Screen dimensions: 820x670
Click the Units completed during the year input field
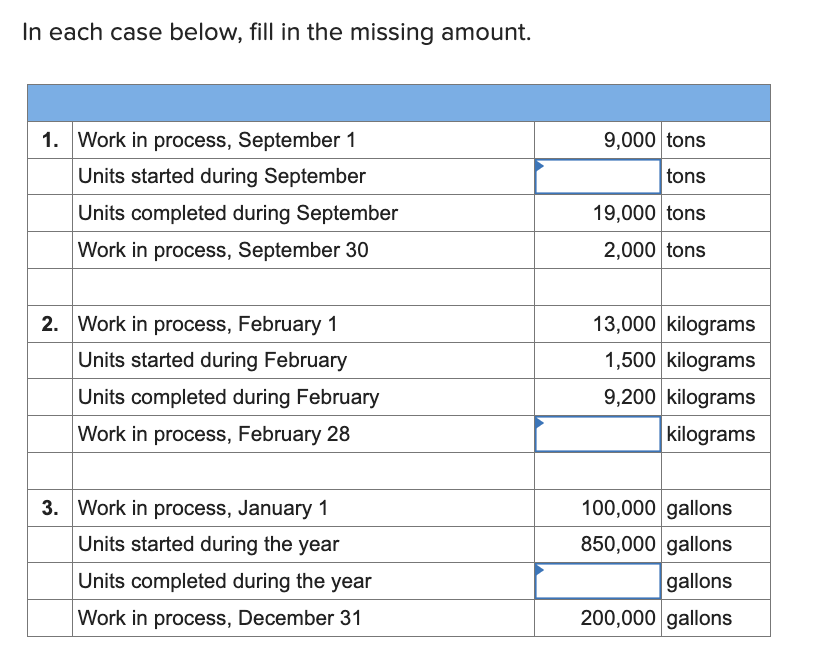click(597, 581)
